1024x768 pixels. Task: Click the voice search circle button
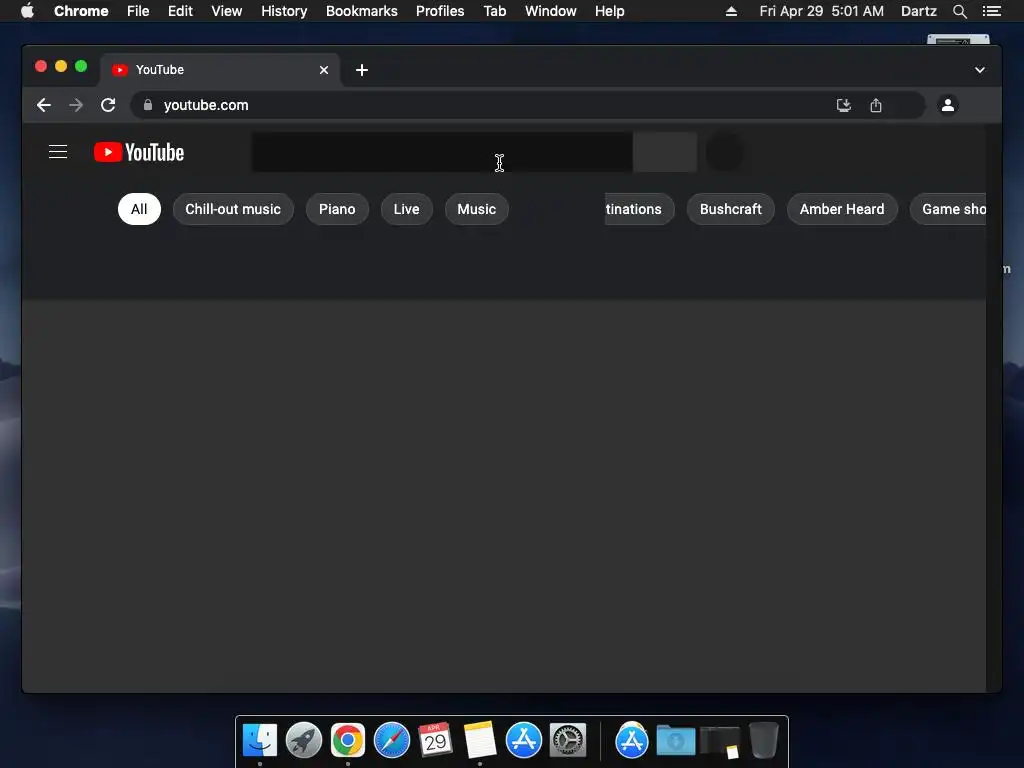pos(725,152)
